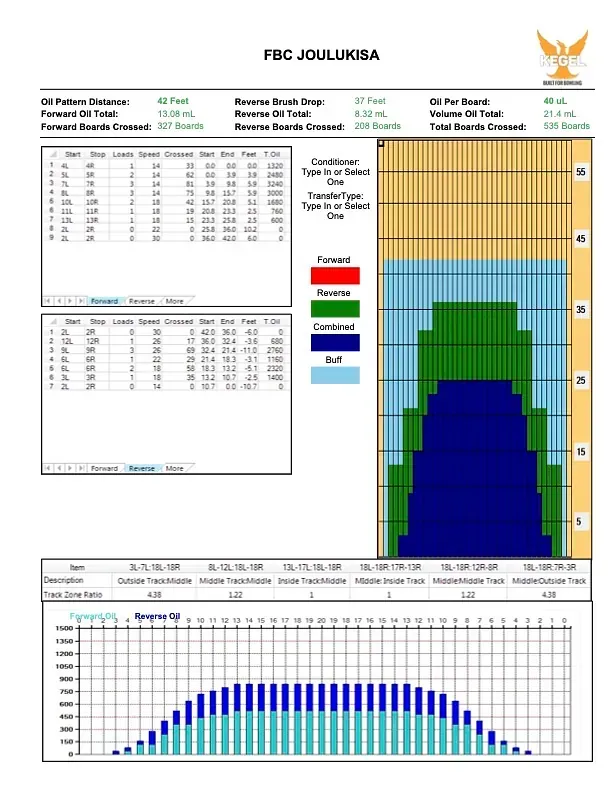Click first-sheet arrow in upper table

(x=47, y=300)
